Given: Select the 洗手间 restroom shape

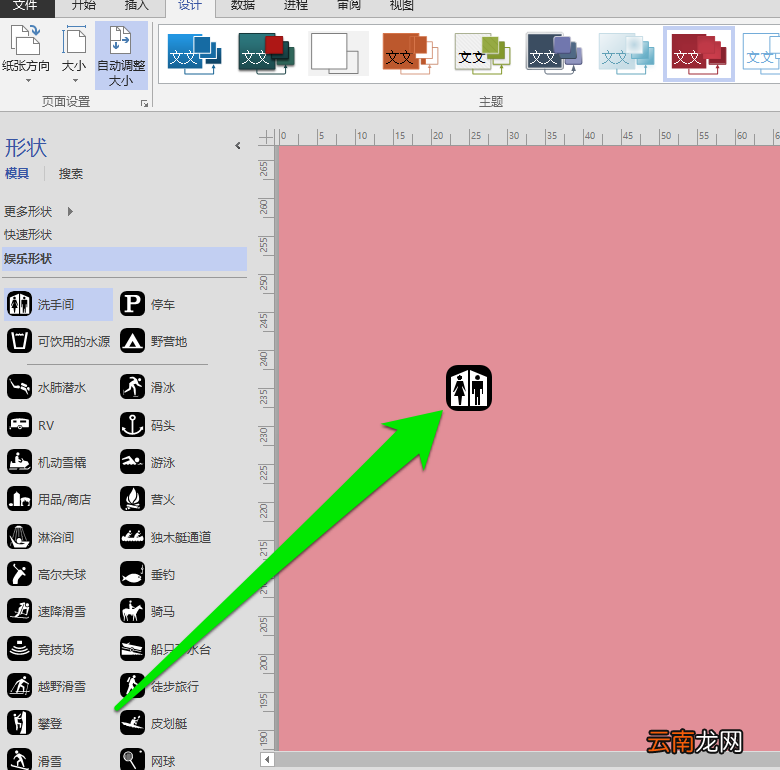Looking at the screenshot, I should 59,304.
